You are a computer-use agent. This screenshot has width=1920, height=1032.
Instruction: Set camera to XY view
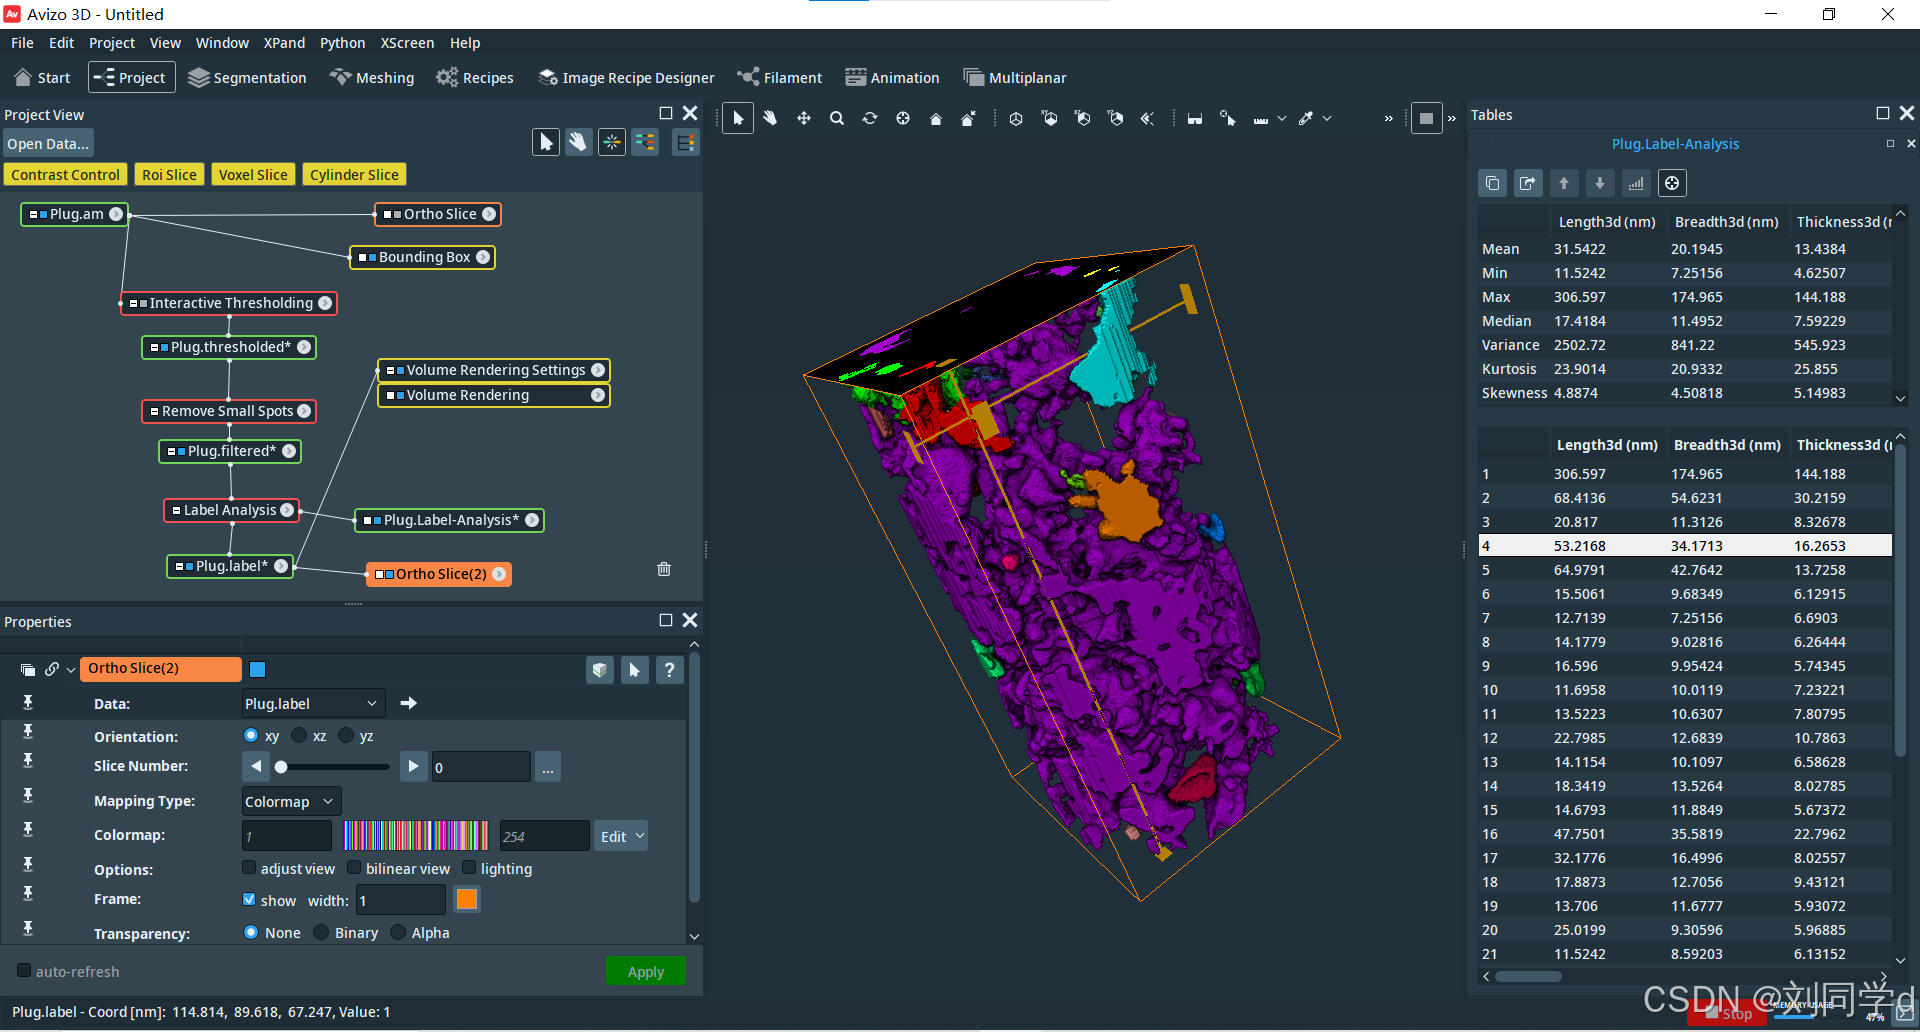pyautogui.click(x=1049, y=118)
